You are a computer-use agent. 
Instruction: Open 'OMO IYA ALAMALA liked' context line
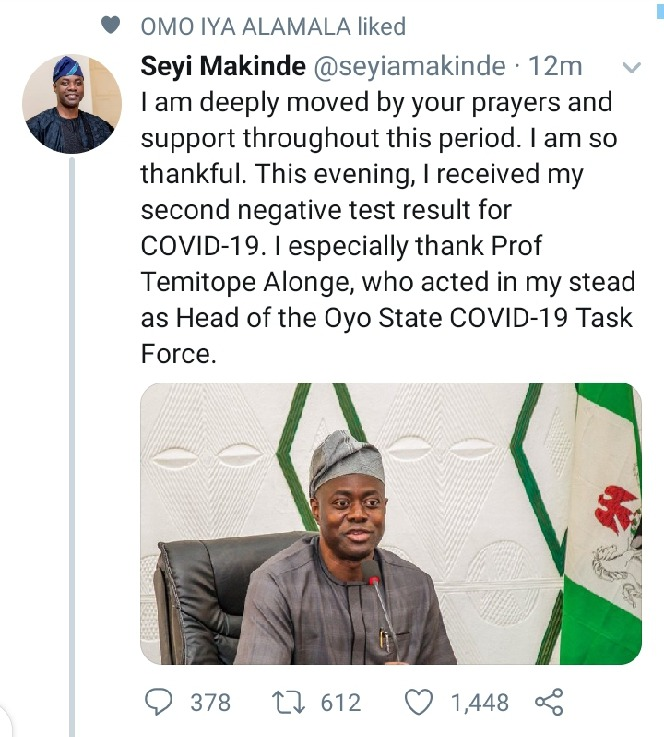coord(272,25)
